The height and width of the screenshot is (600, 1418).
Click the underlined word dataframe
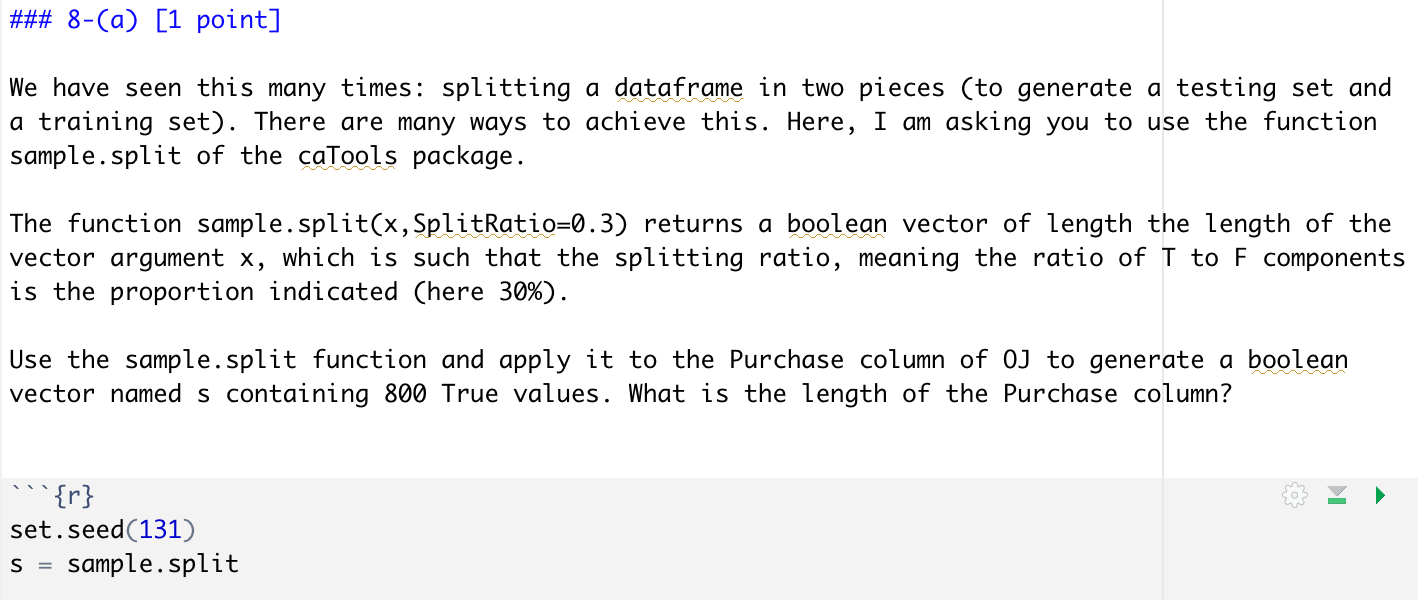679,87
